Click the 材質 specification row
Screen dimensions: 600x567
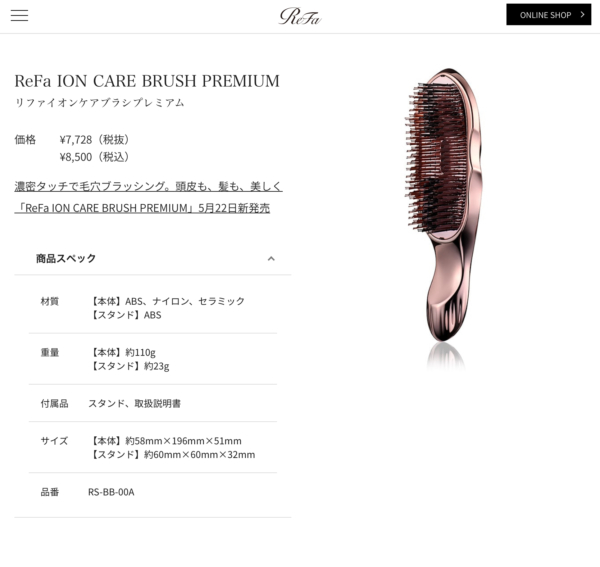153,308
